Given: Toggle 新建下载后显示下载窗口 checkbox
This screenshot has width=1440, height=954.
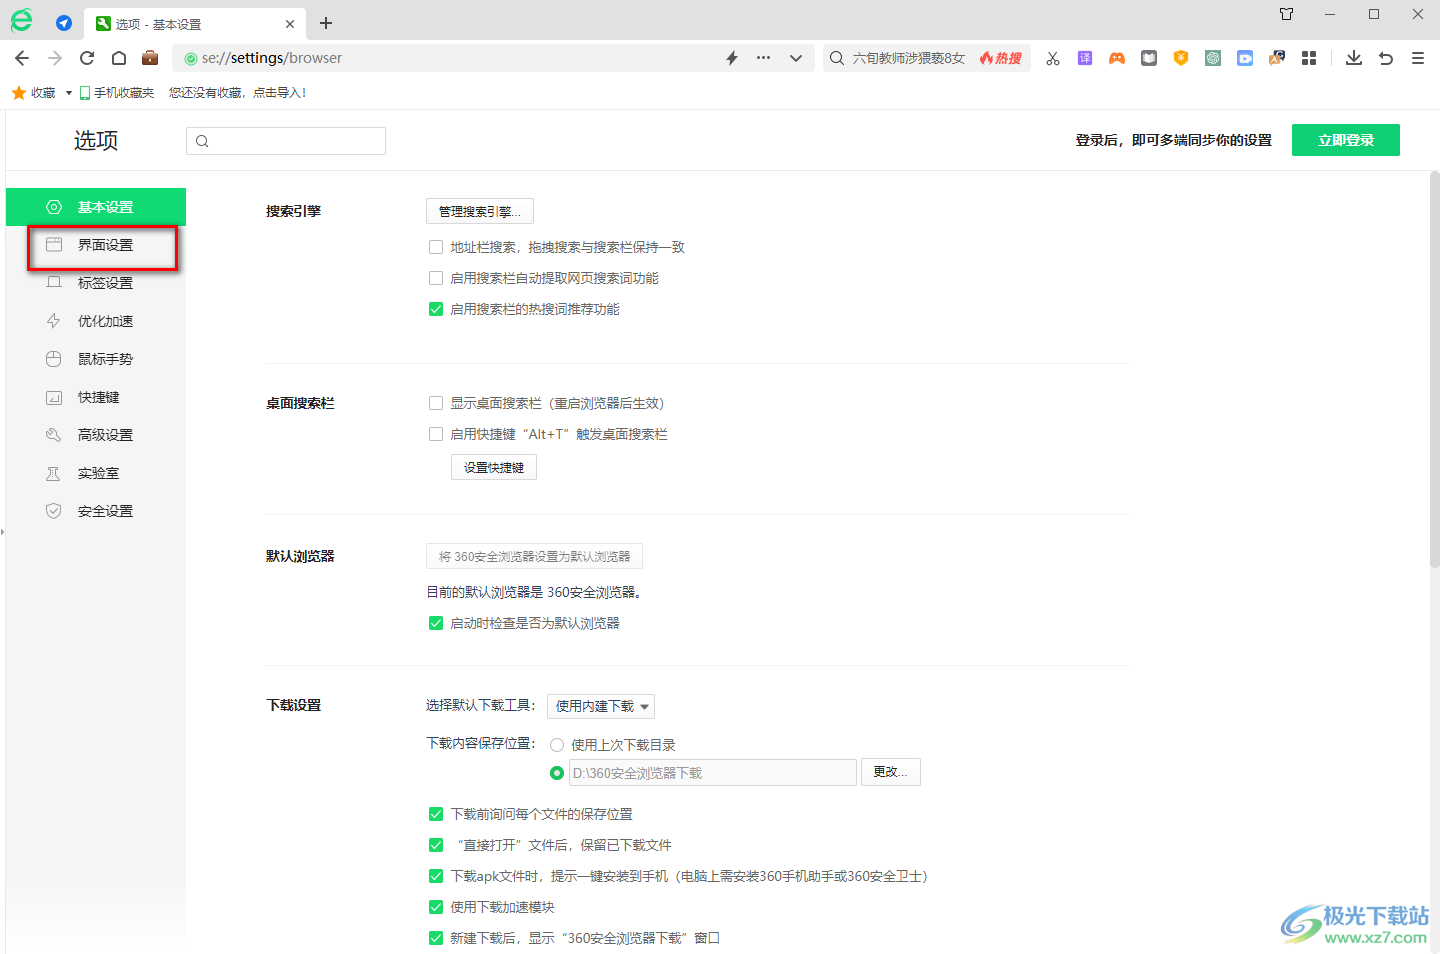Looking at the screenshot, I should click(x=436, y=938).
